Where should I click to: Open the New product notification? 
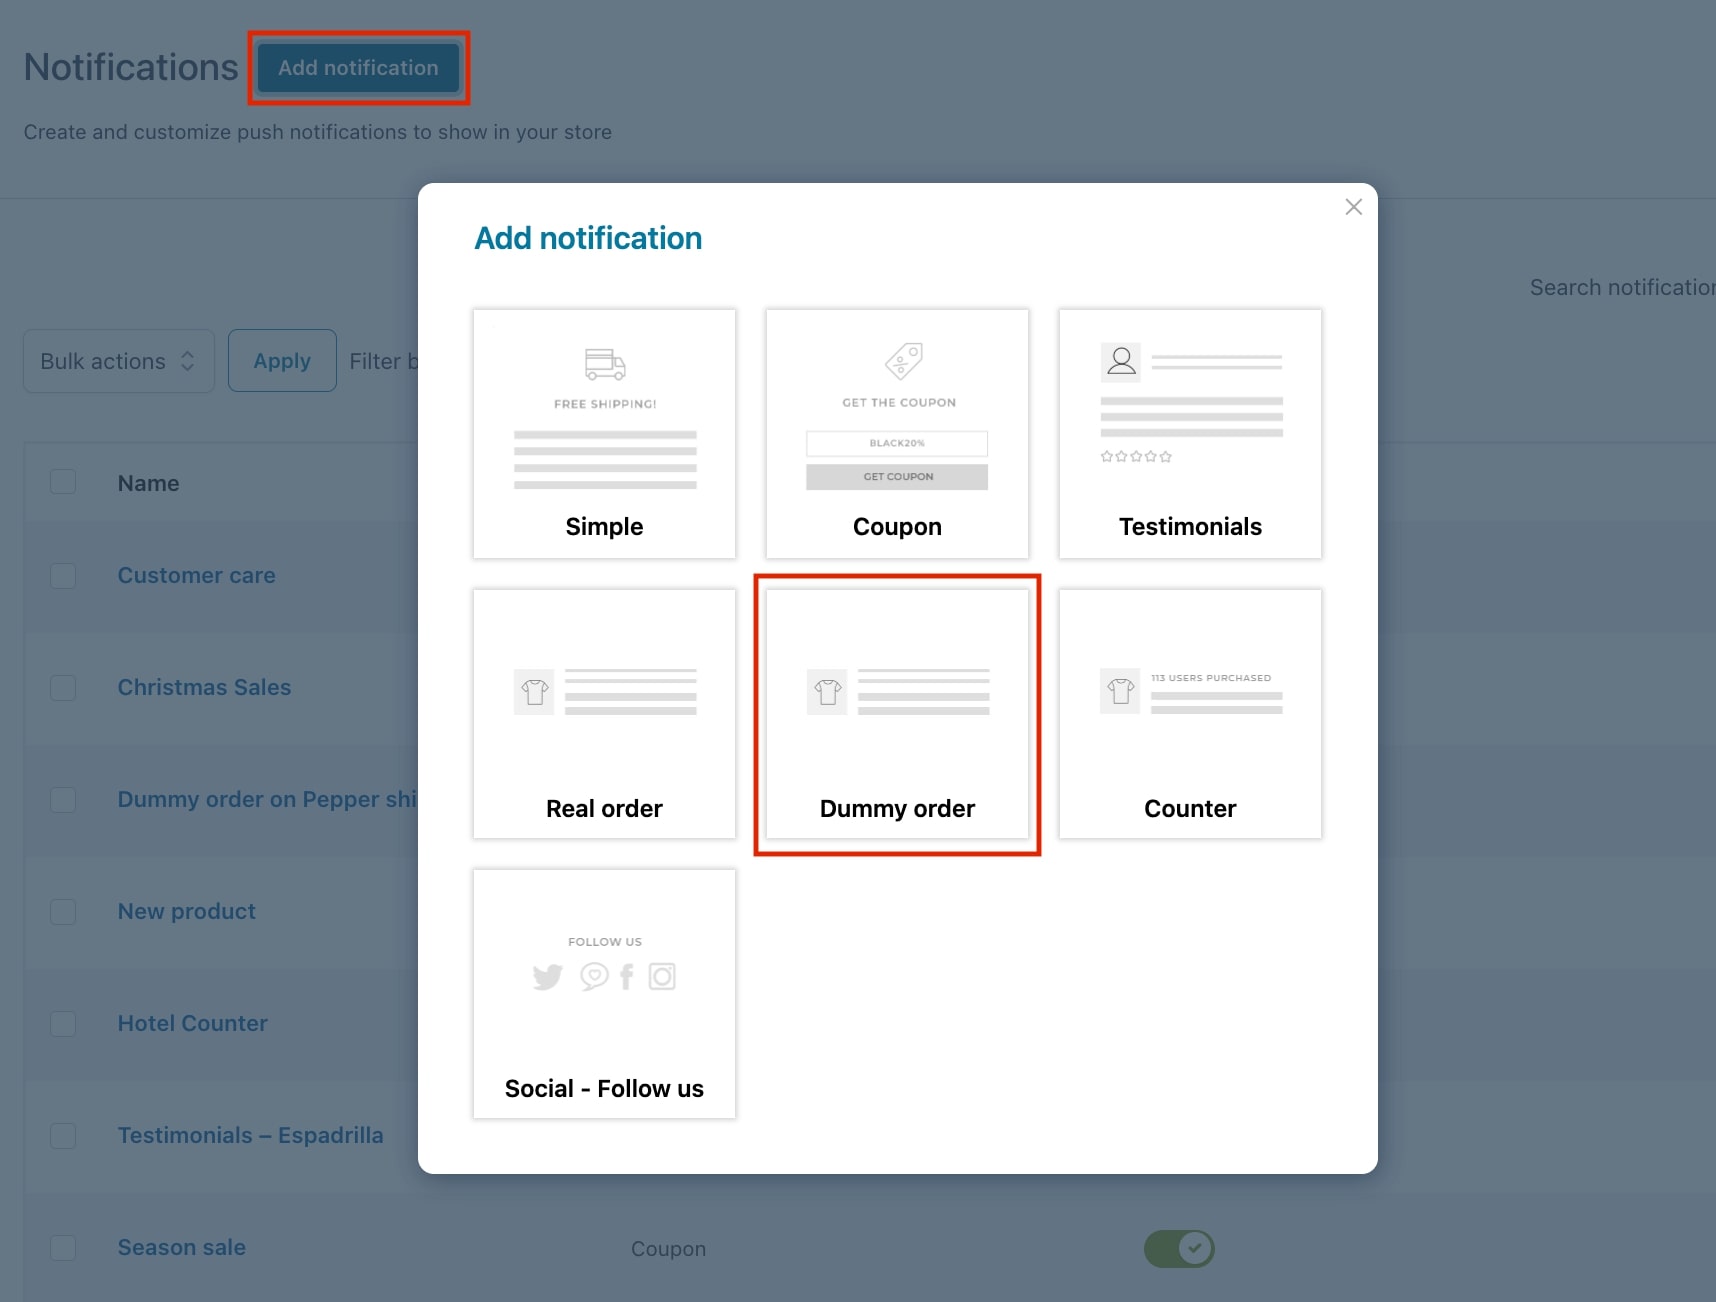(x=186, y=911)
